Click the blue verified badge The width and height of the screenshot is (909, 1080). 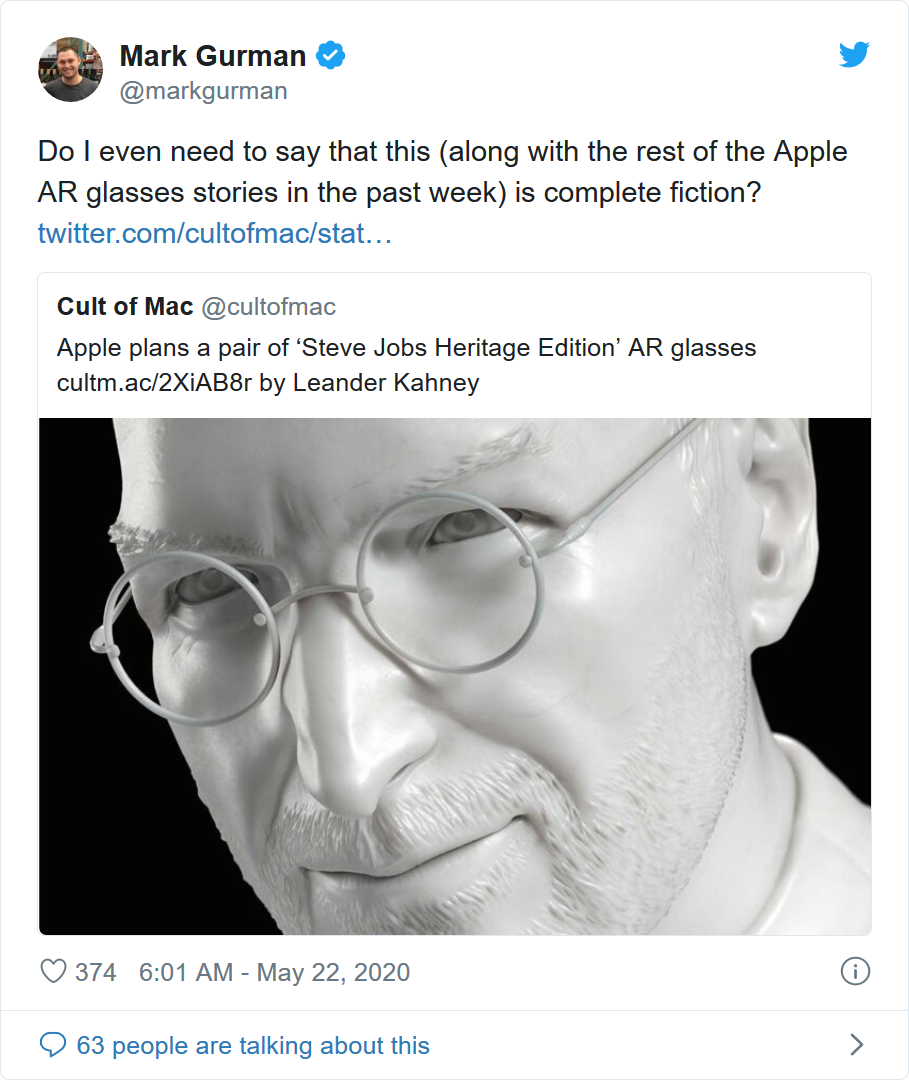coord(331,56)
